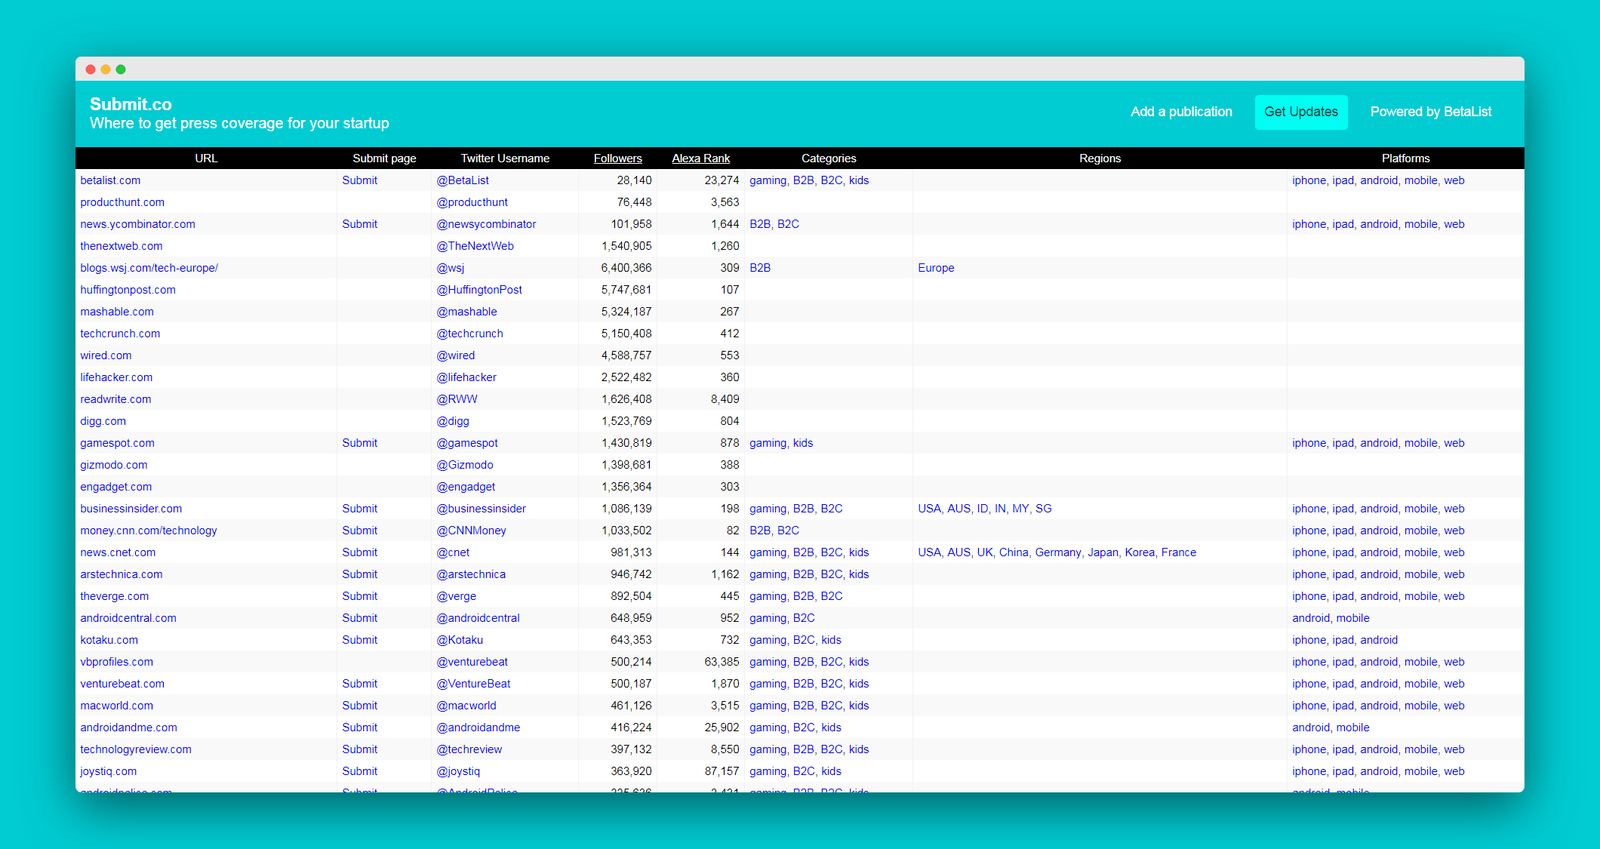This screenshot has width=1600, height=849.
Task: Open blogs.wsj.com/tech-europe/ link
Action: (x=149, y=269)
